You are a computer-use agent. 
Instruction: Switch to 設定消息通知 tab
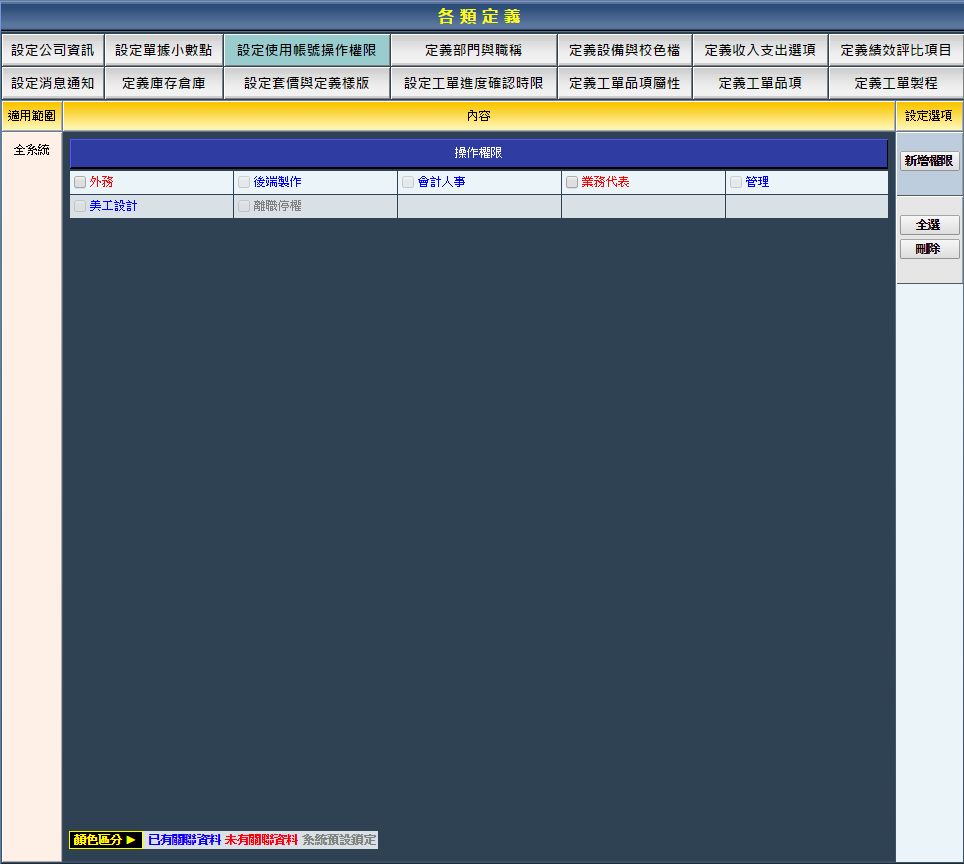tap(52, 83)
